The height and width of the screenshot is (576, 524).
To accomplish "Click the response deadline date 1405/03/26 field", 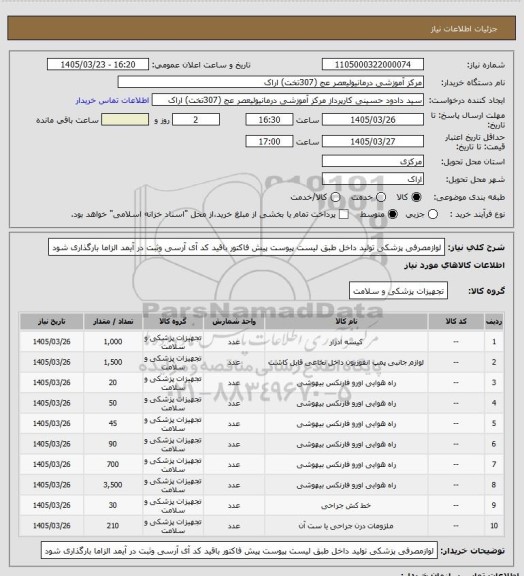I will pyautogui.click(x=373, y=120).
